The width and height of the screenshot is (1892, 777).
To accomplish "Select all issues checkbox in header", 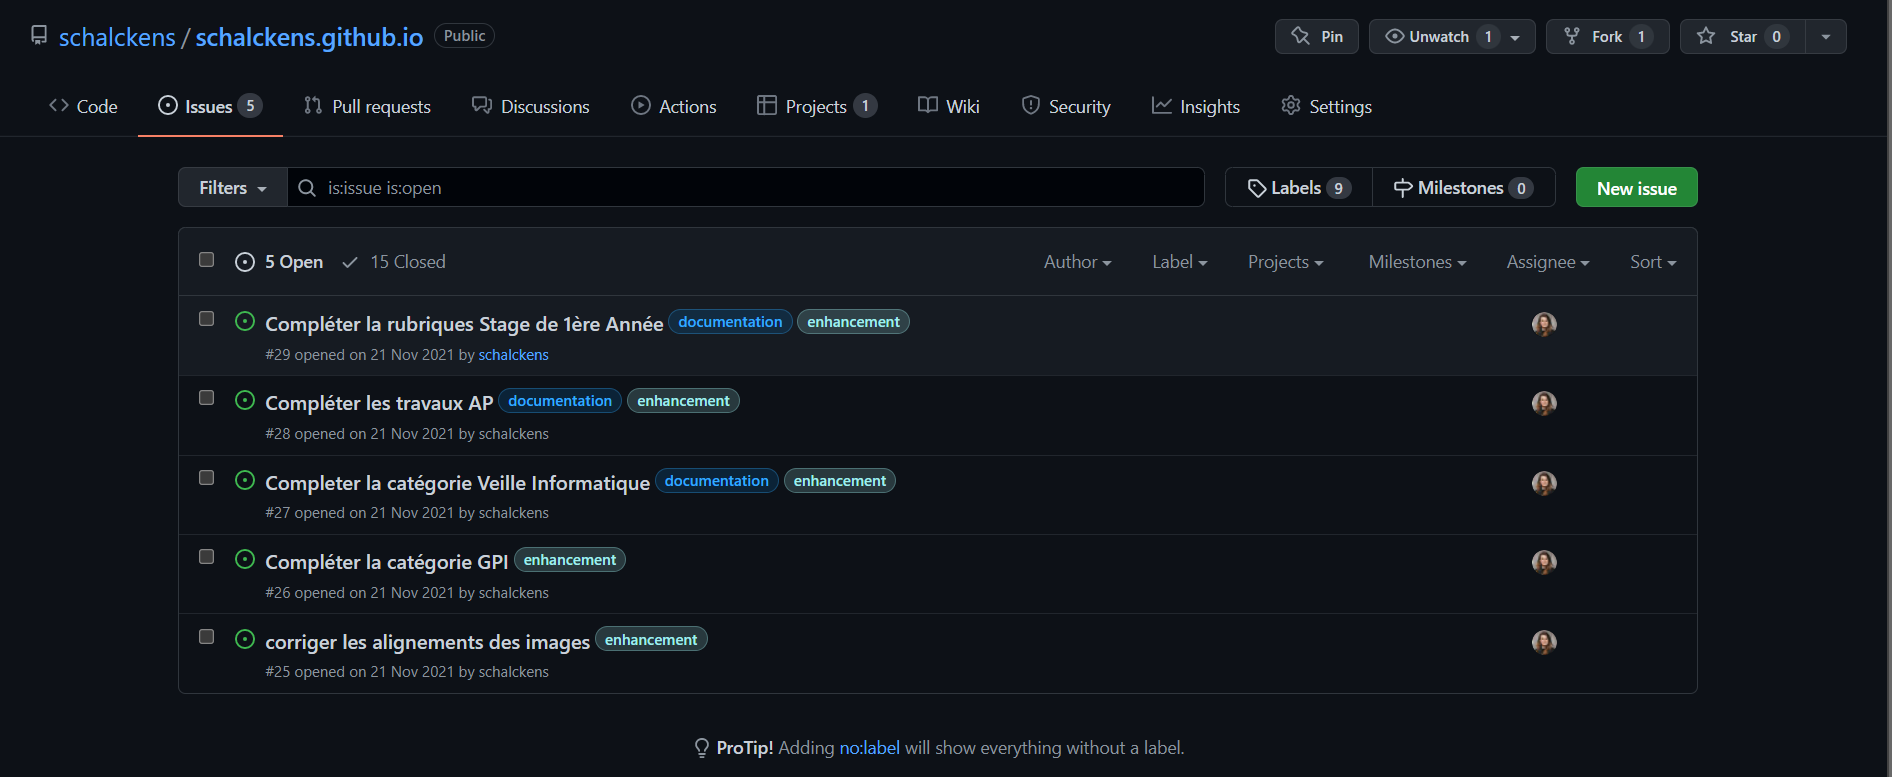I will [207, 260].
